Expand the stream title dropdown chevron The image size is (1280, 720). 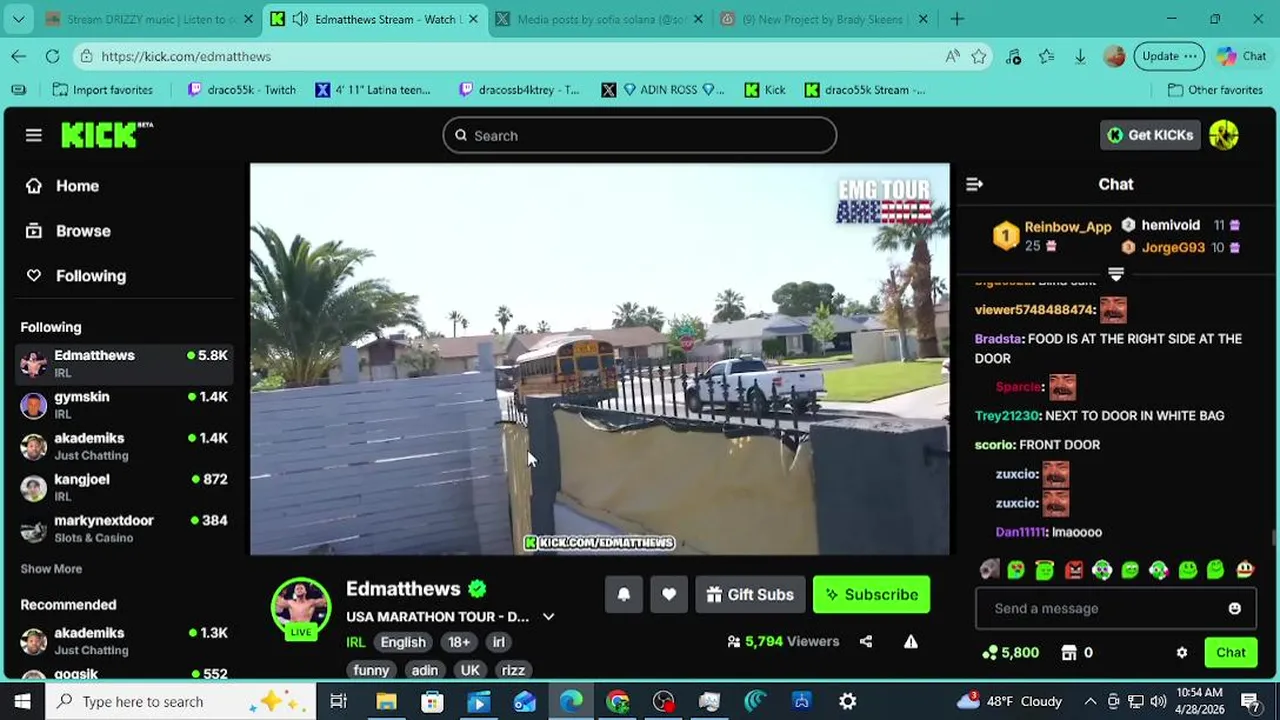(x=548, y=617)
